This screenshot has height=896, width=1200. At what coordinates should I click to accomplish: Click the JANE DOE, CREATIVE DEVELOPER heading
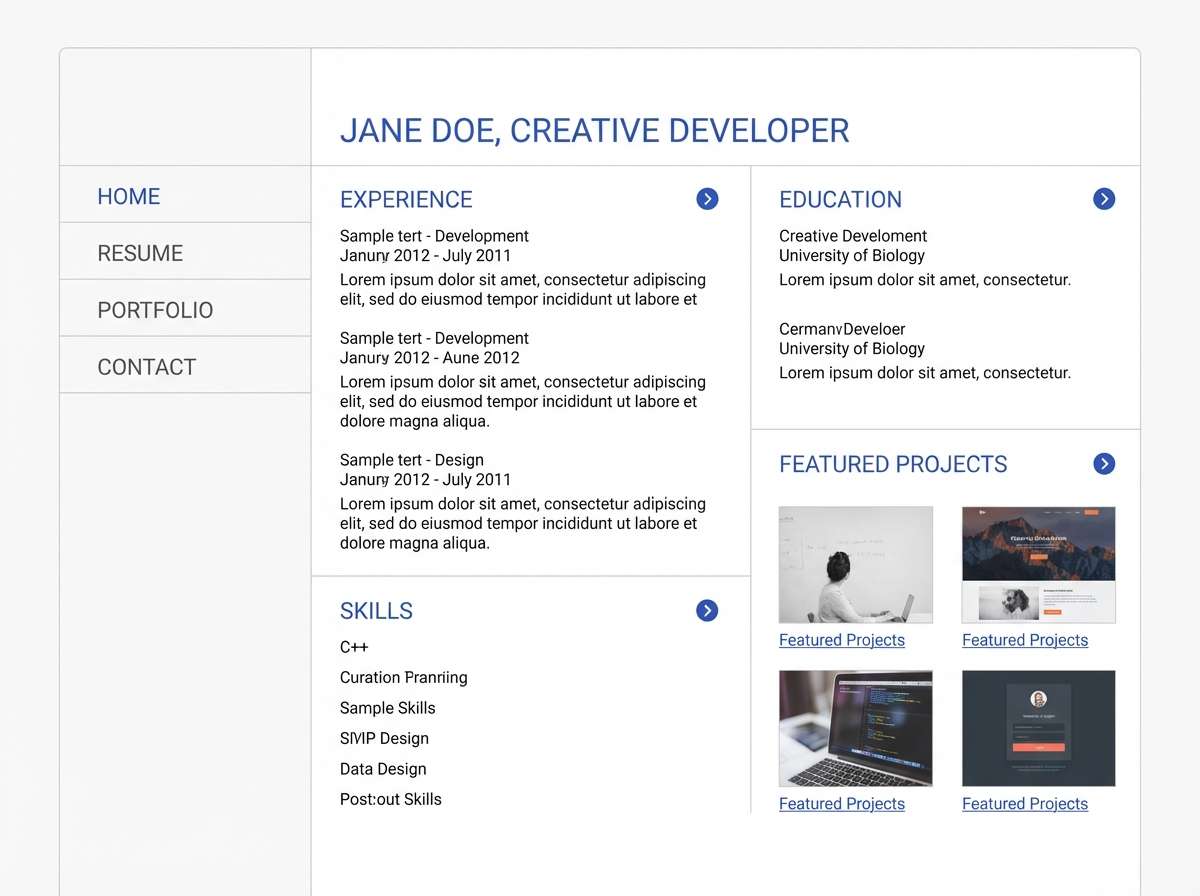click(595, 130)
